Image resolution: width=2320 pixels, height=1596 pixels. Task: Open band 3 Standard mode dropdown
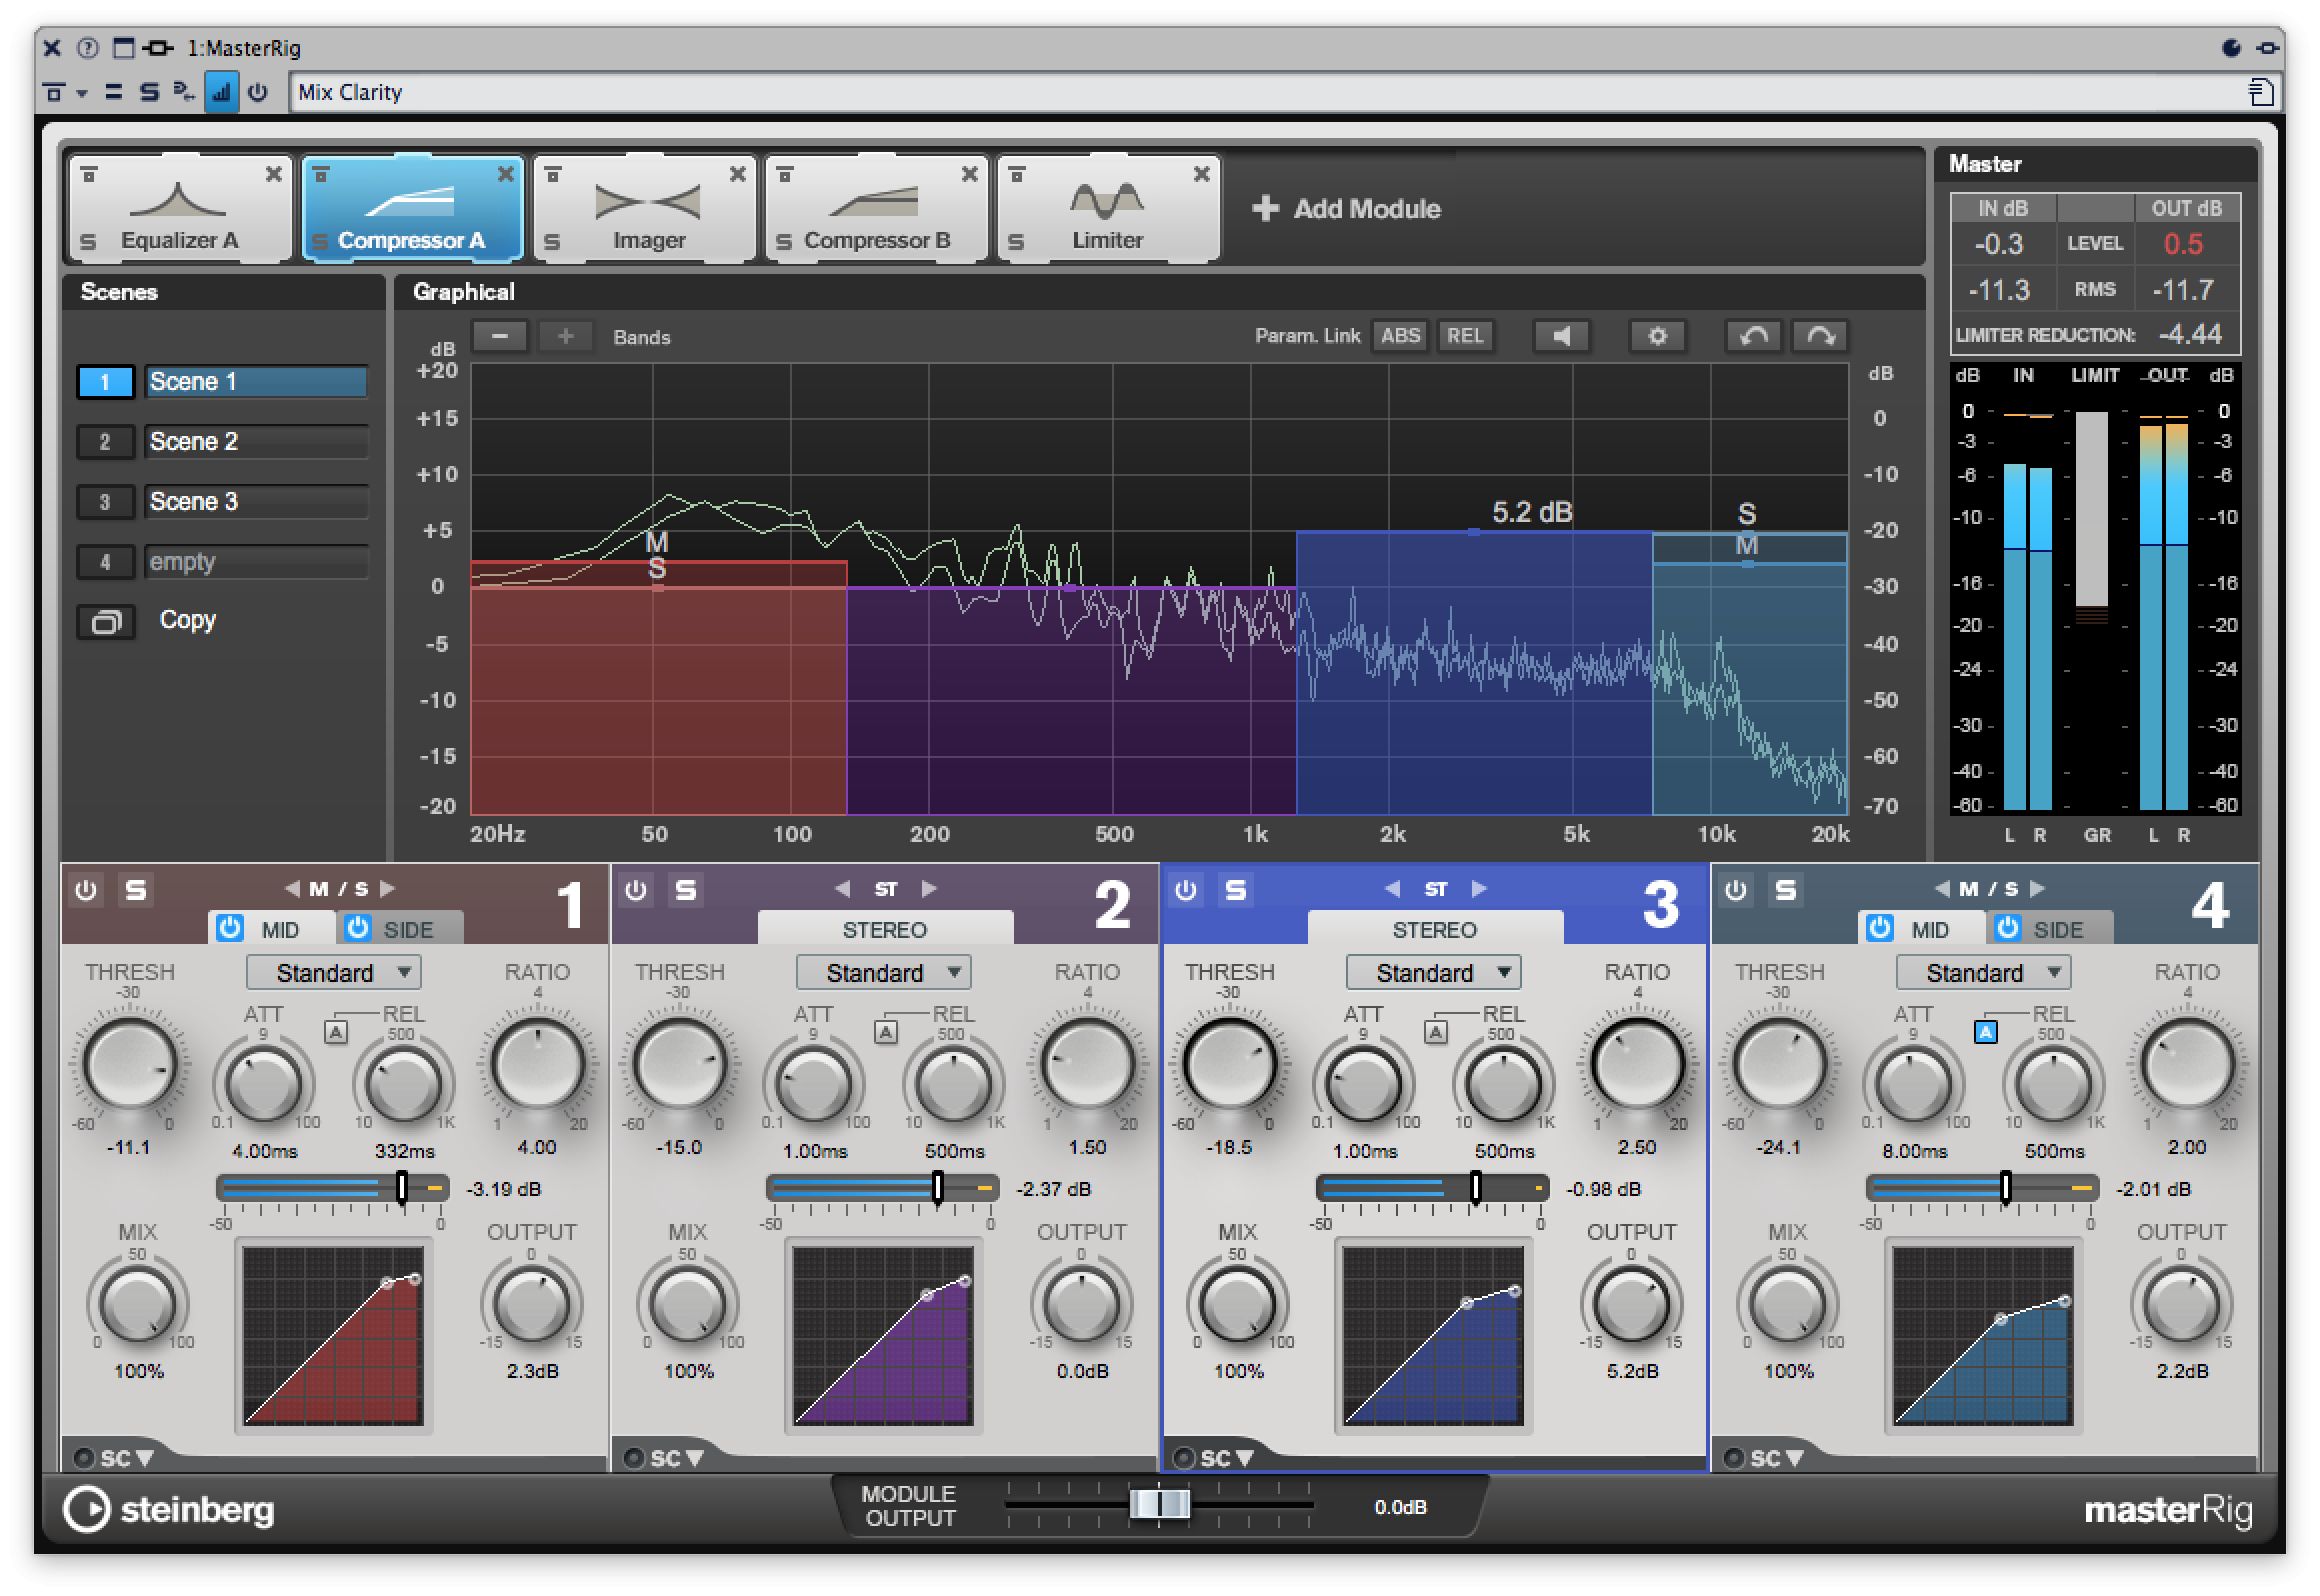point(1434,972)
